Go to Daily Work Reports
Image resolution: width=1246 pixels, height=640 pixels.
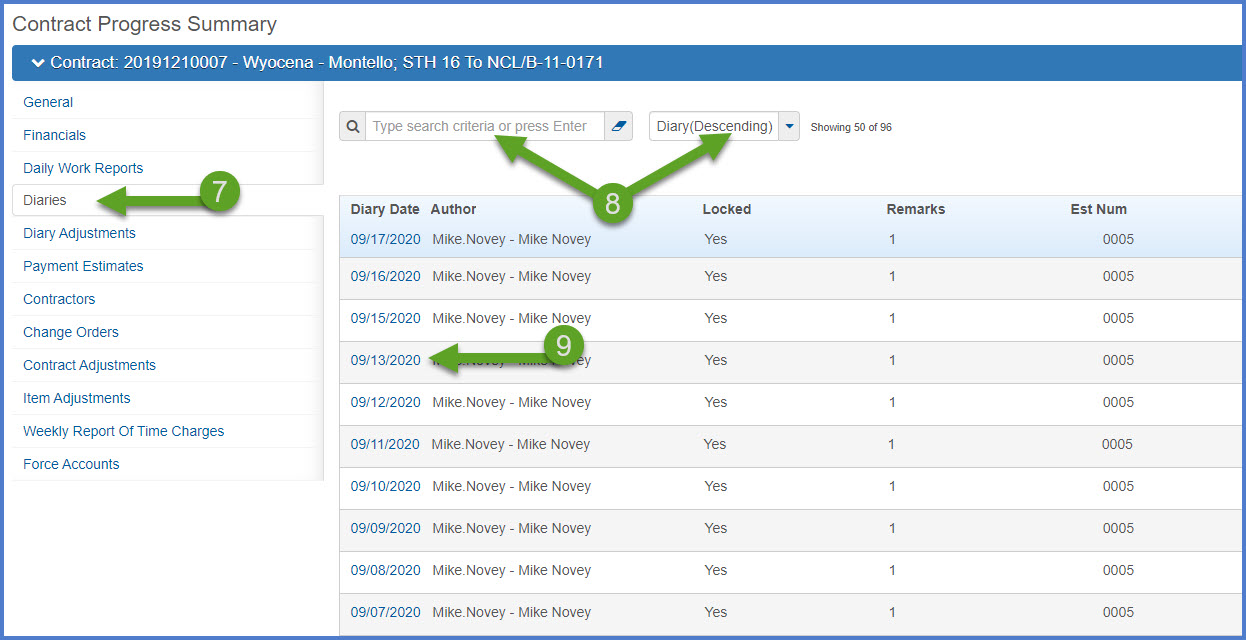[83, 168]
